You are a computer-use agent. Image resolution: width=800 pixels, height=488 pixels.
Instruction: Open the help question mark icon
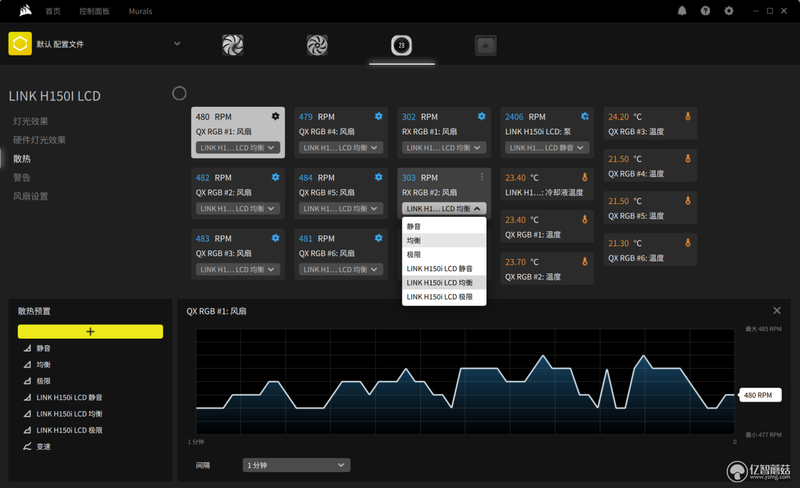(x=705, y=11)
